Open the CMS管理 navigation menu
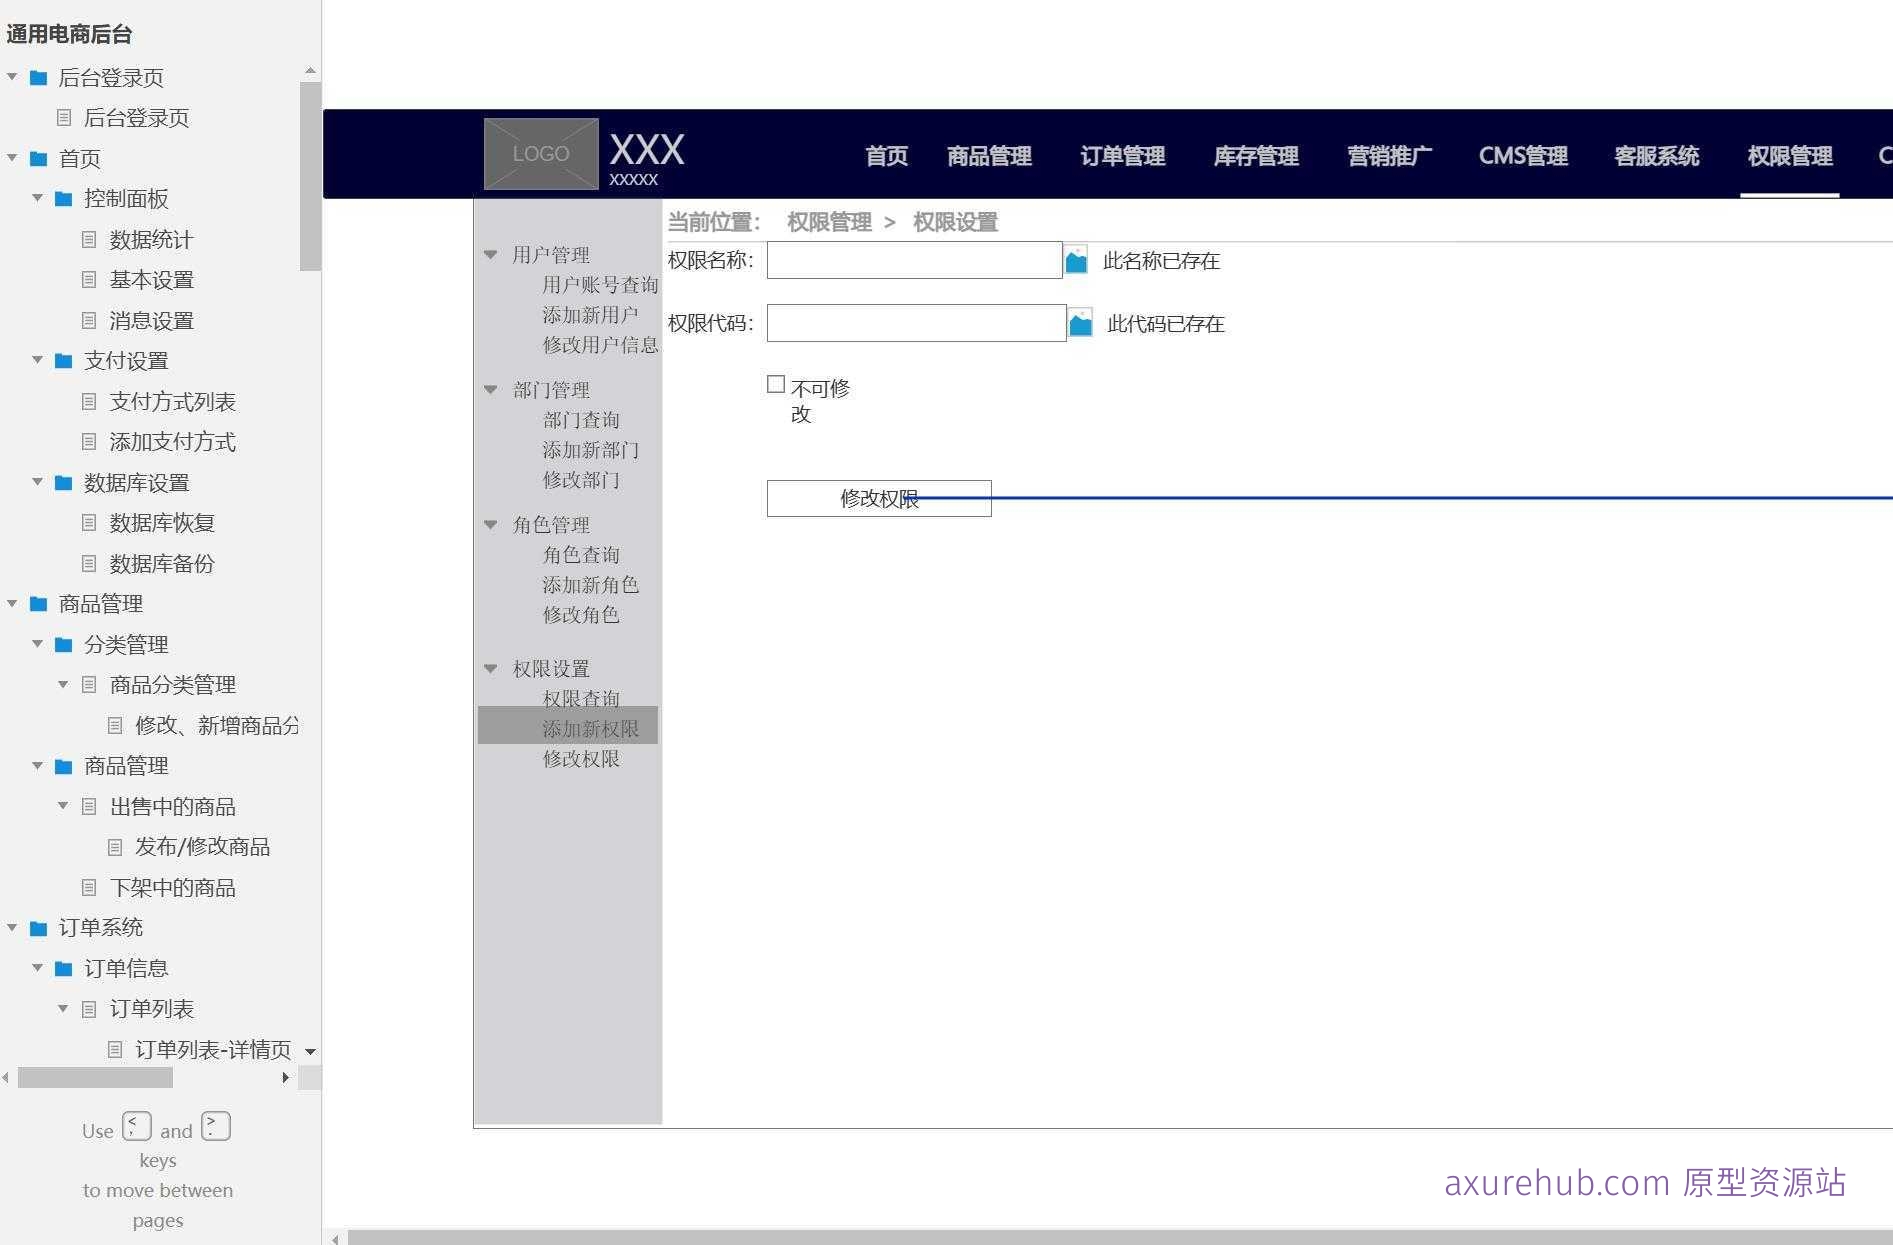This screenshot has width=1893, height=1245. coord(1523,156)
